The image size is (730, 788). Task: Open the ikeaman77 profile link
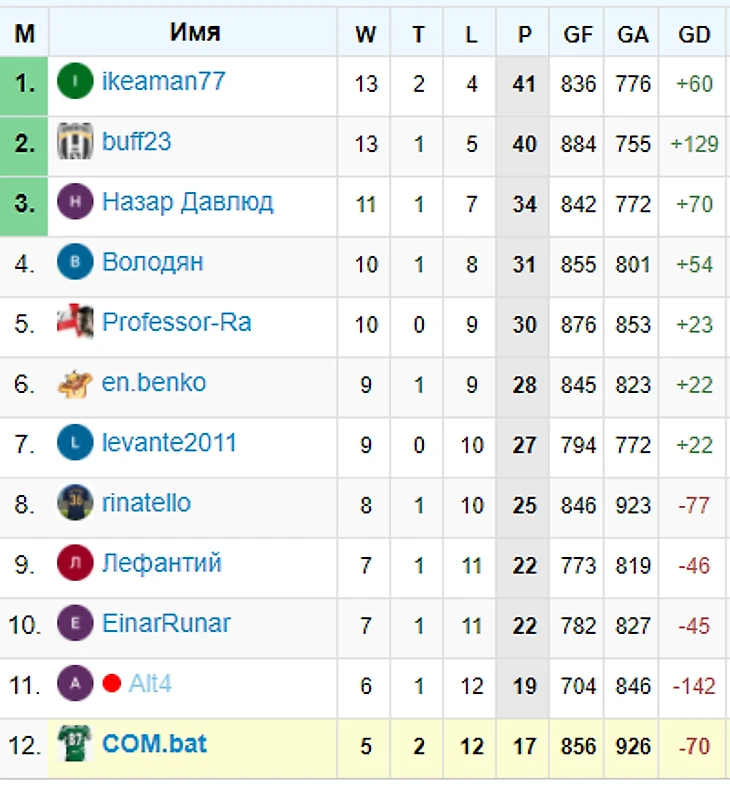(x=163, y=81)
